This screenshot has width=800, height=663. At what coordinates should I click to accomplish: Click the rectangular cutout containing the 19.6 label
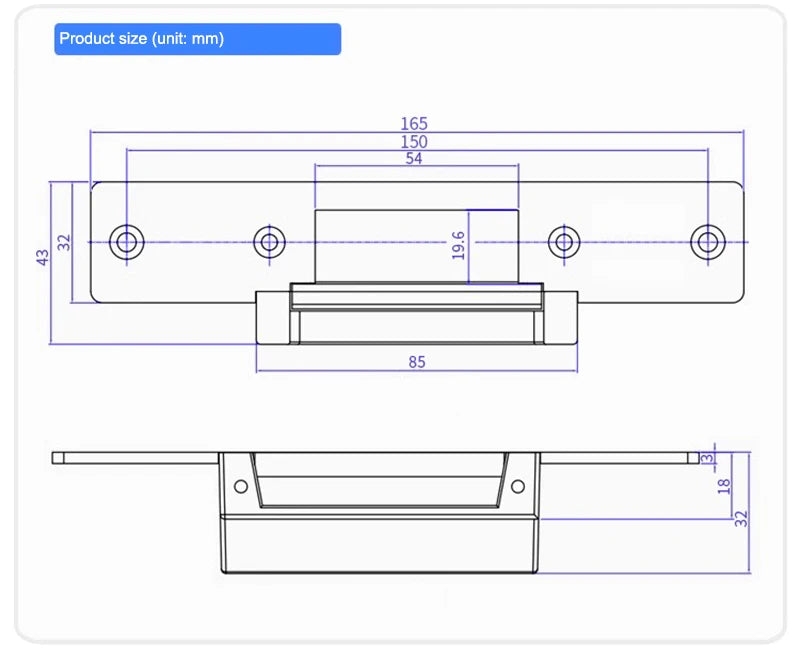[495, 245]
